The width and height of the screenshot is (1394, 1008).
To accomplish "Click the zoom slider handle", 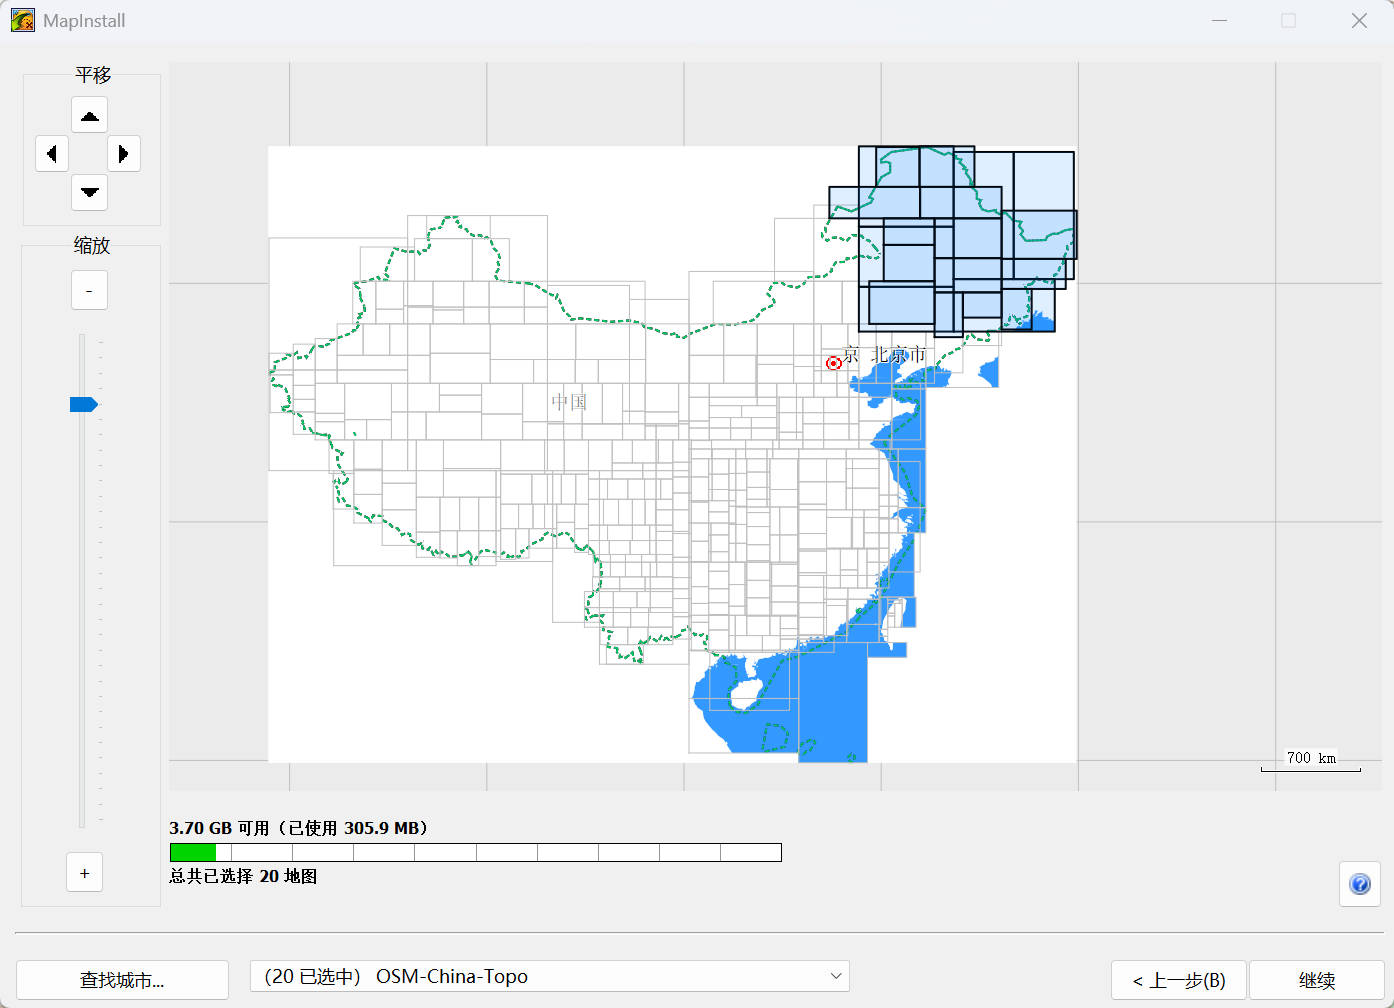I will point(83,405).
